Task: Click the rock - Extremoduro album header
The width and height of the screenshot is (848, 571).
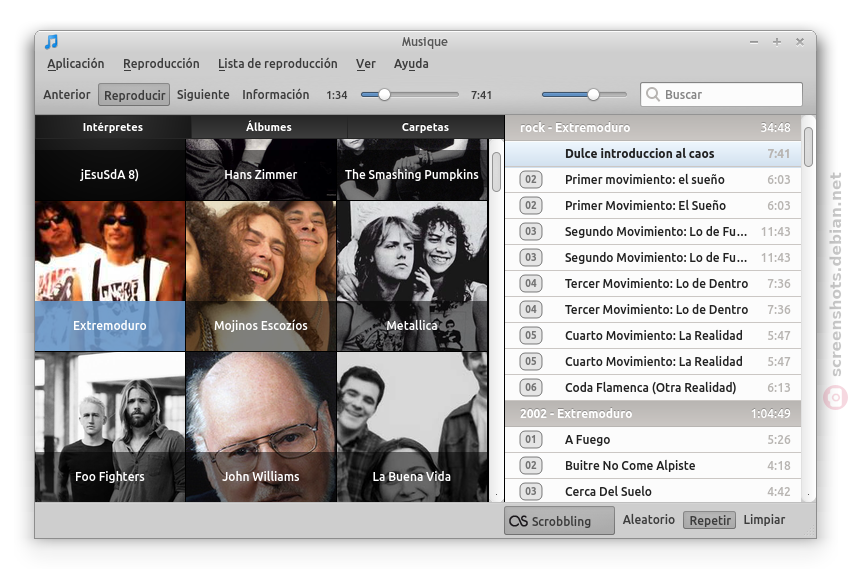Action: (x=653, y=128)
